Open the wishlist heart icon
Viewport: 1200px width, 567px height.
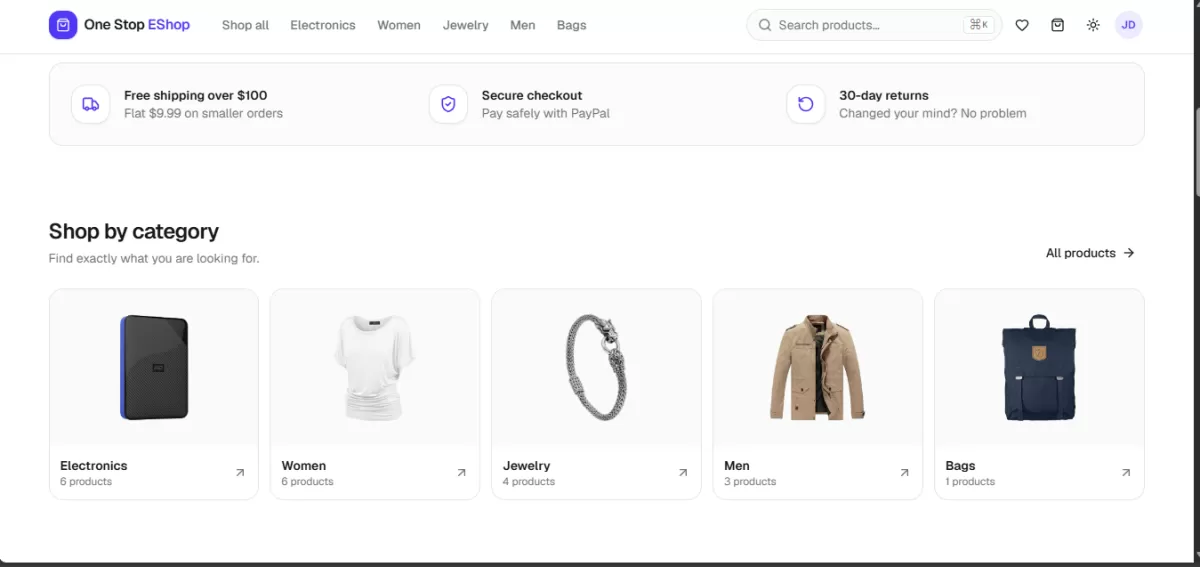[x=1022, y=25]
